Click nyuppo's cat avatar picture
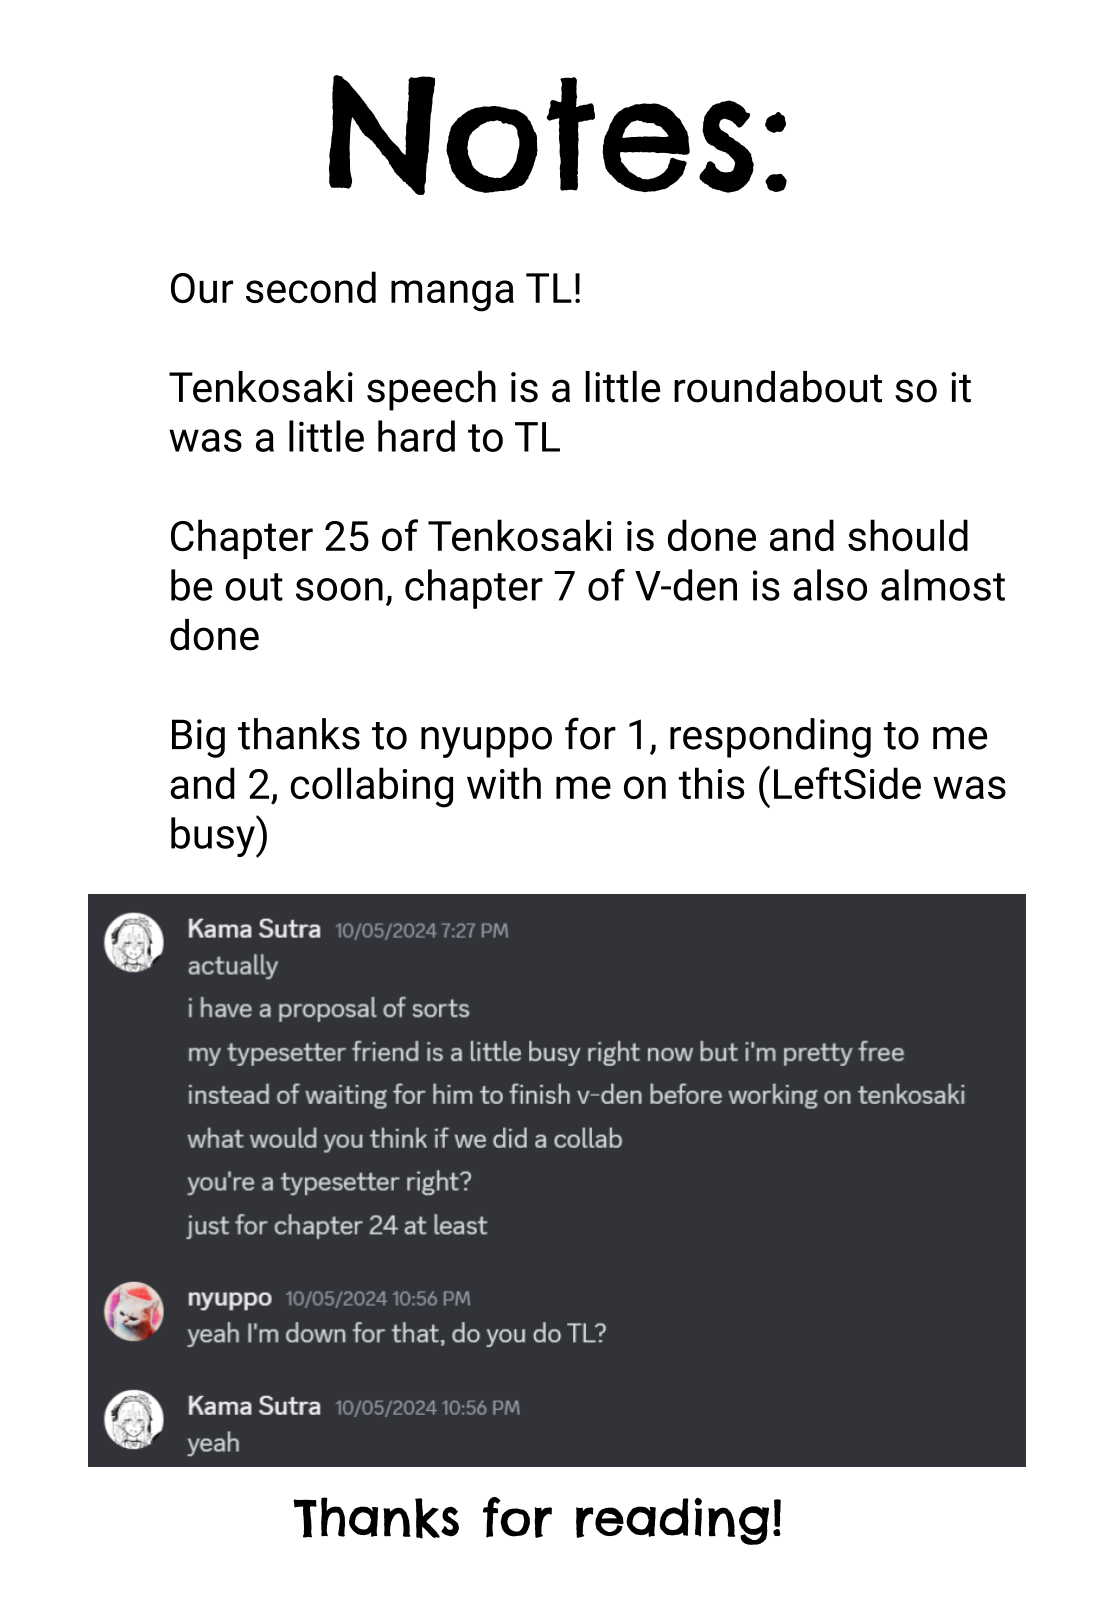Viewport: 1114px width, 1600px height. pyautogui.click(x=134, y=1311)
